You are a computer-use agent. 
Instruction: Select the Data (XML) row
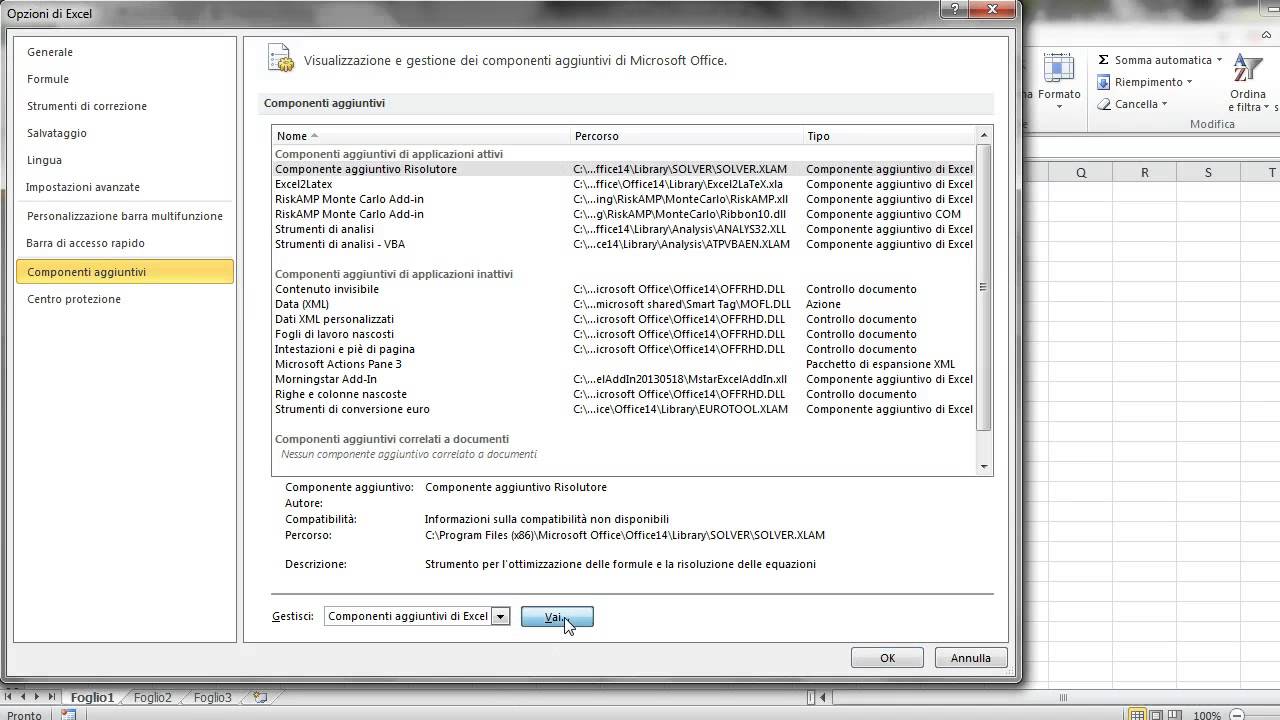[x=624, y=304]
